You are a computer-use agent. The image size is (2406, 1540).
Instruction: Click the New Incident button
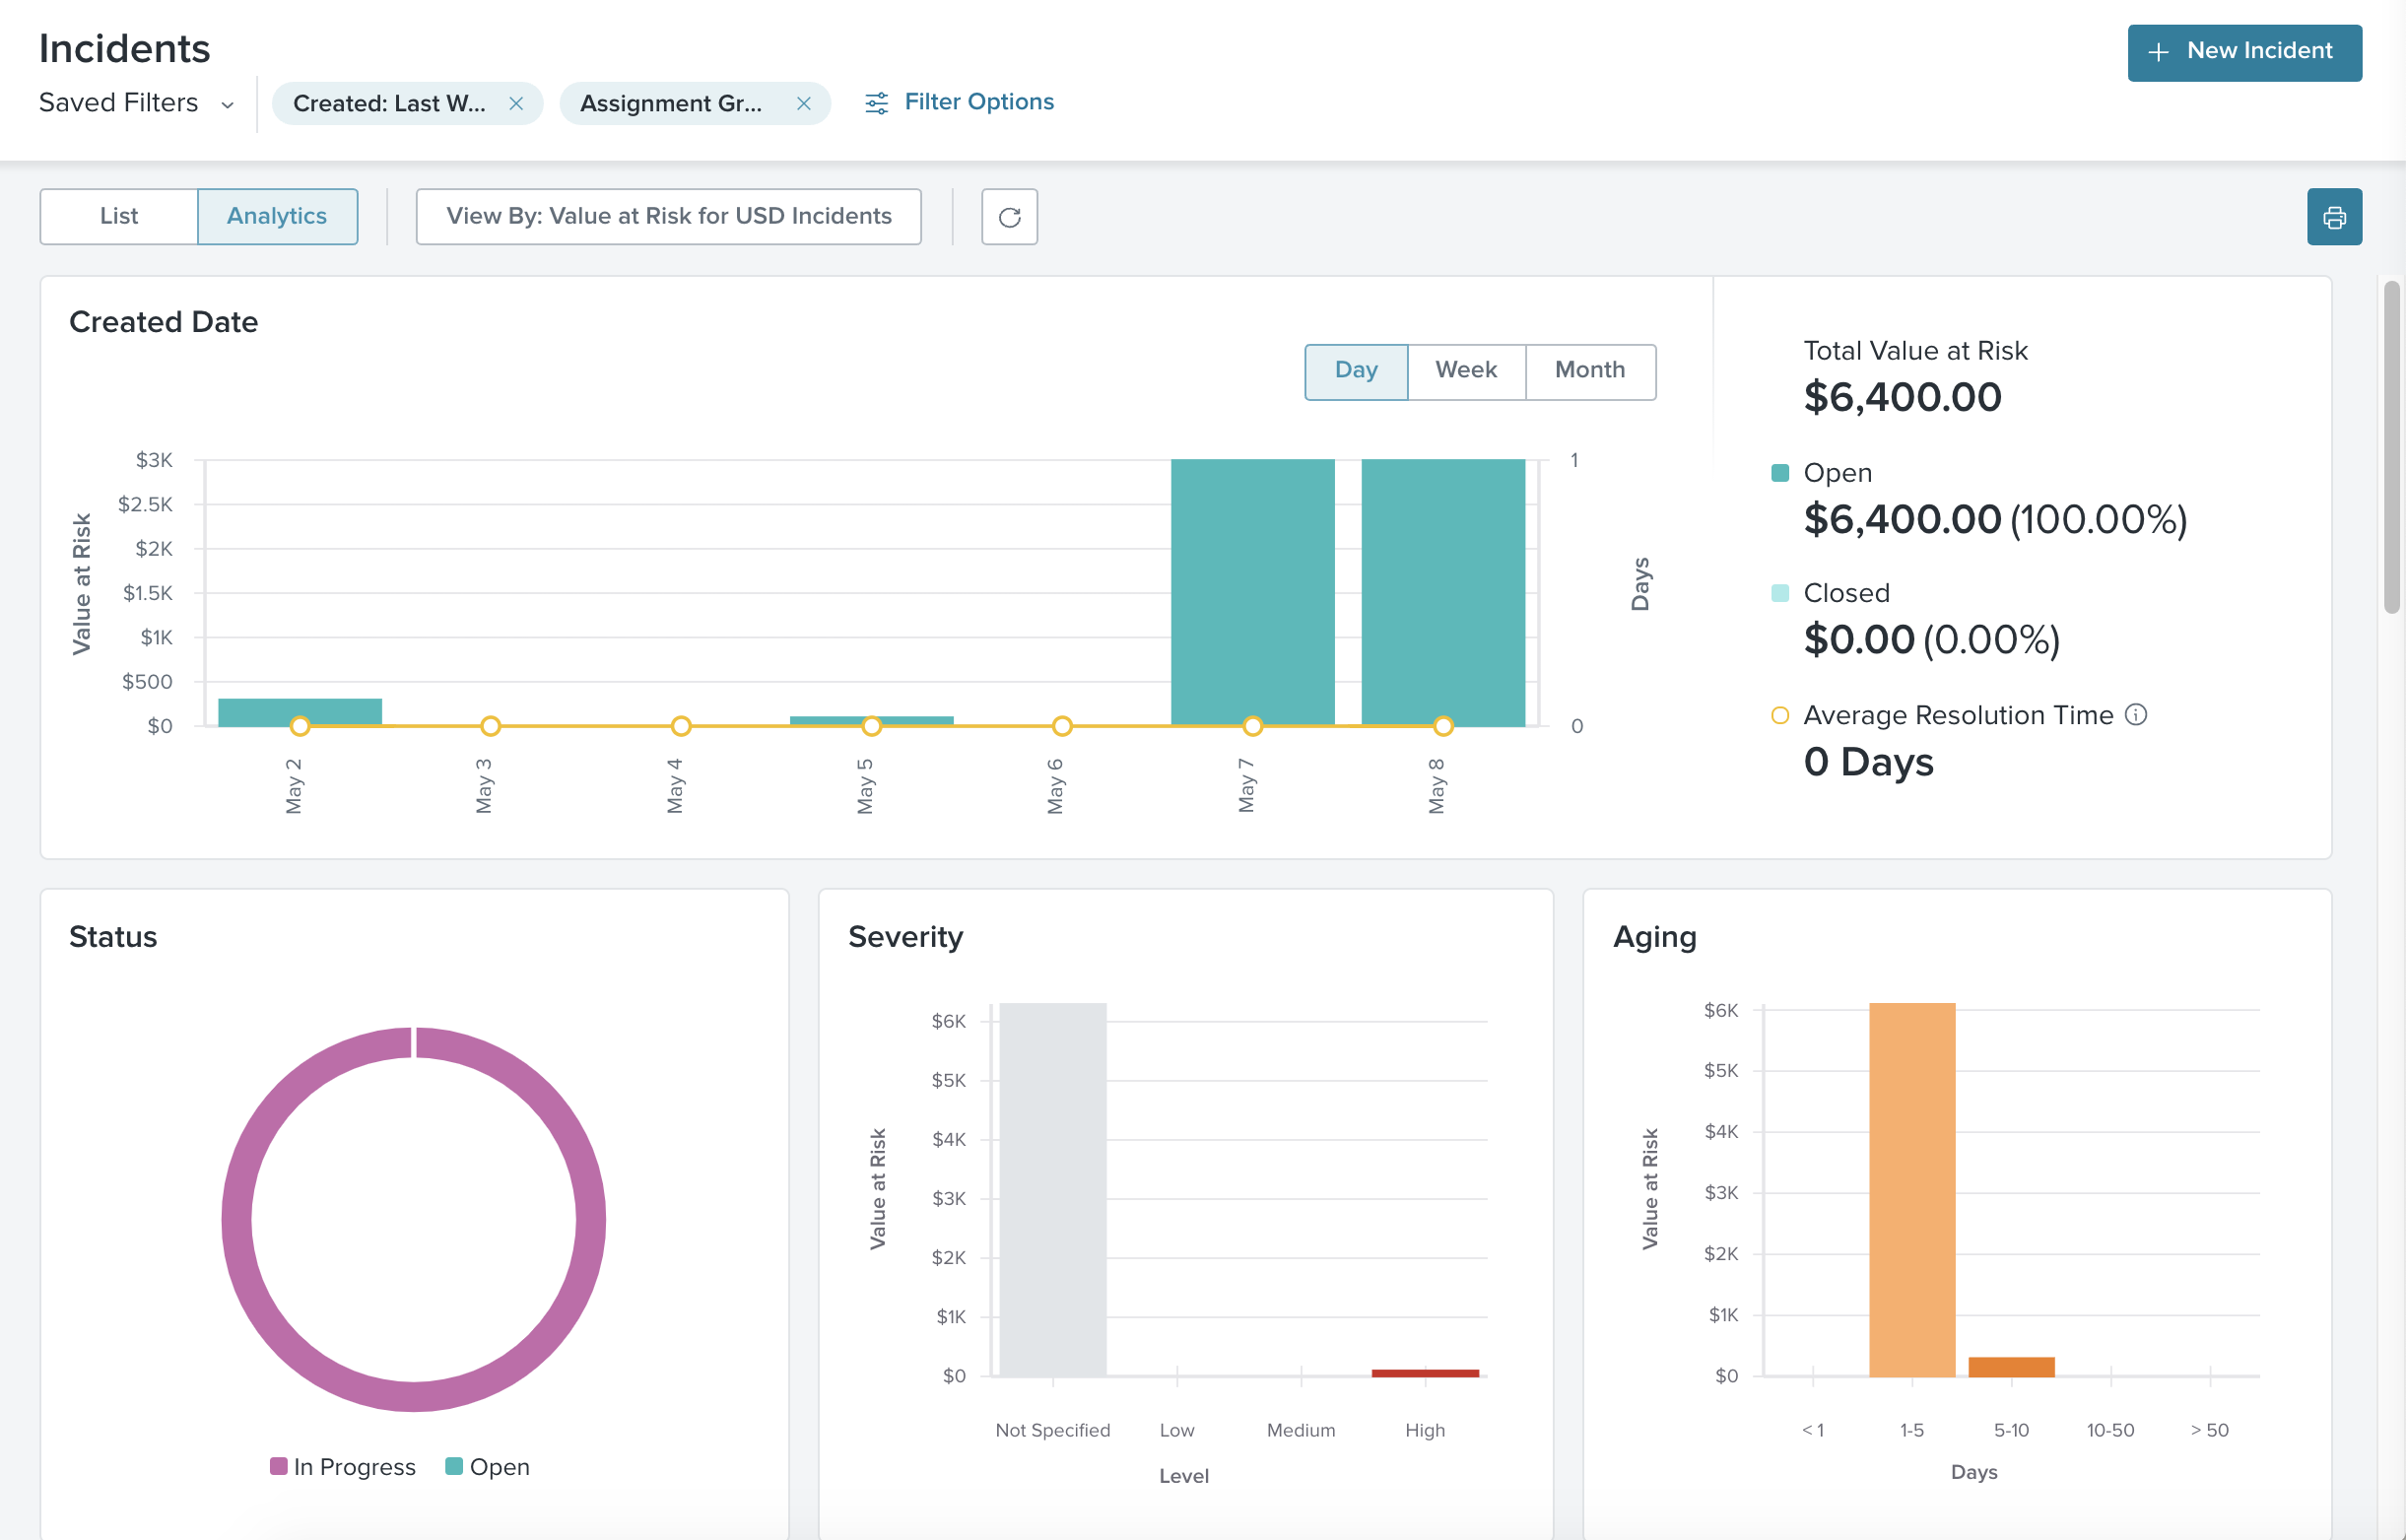click(x=2244, y=52)
